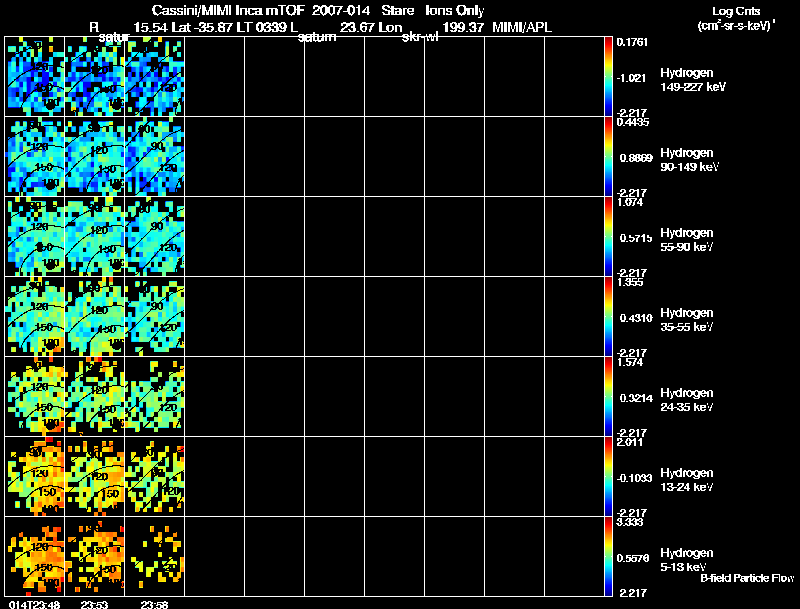Click the Hydrogen 55-90 keV panel at 23:58
Viewport: 800px width, 609px height.
pyautogui.click(x=155, y=237)
